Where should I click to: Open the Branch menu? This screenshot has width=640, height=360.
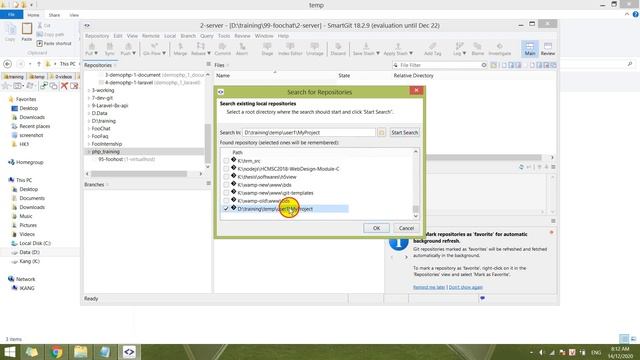point(188,36)
